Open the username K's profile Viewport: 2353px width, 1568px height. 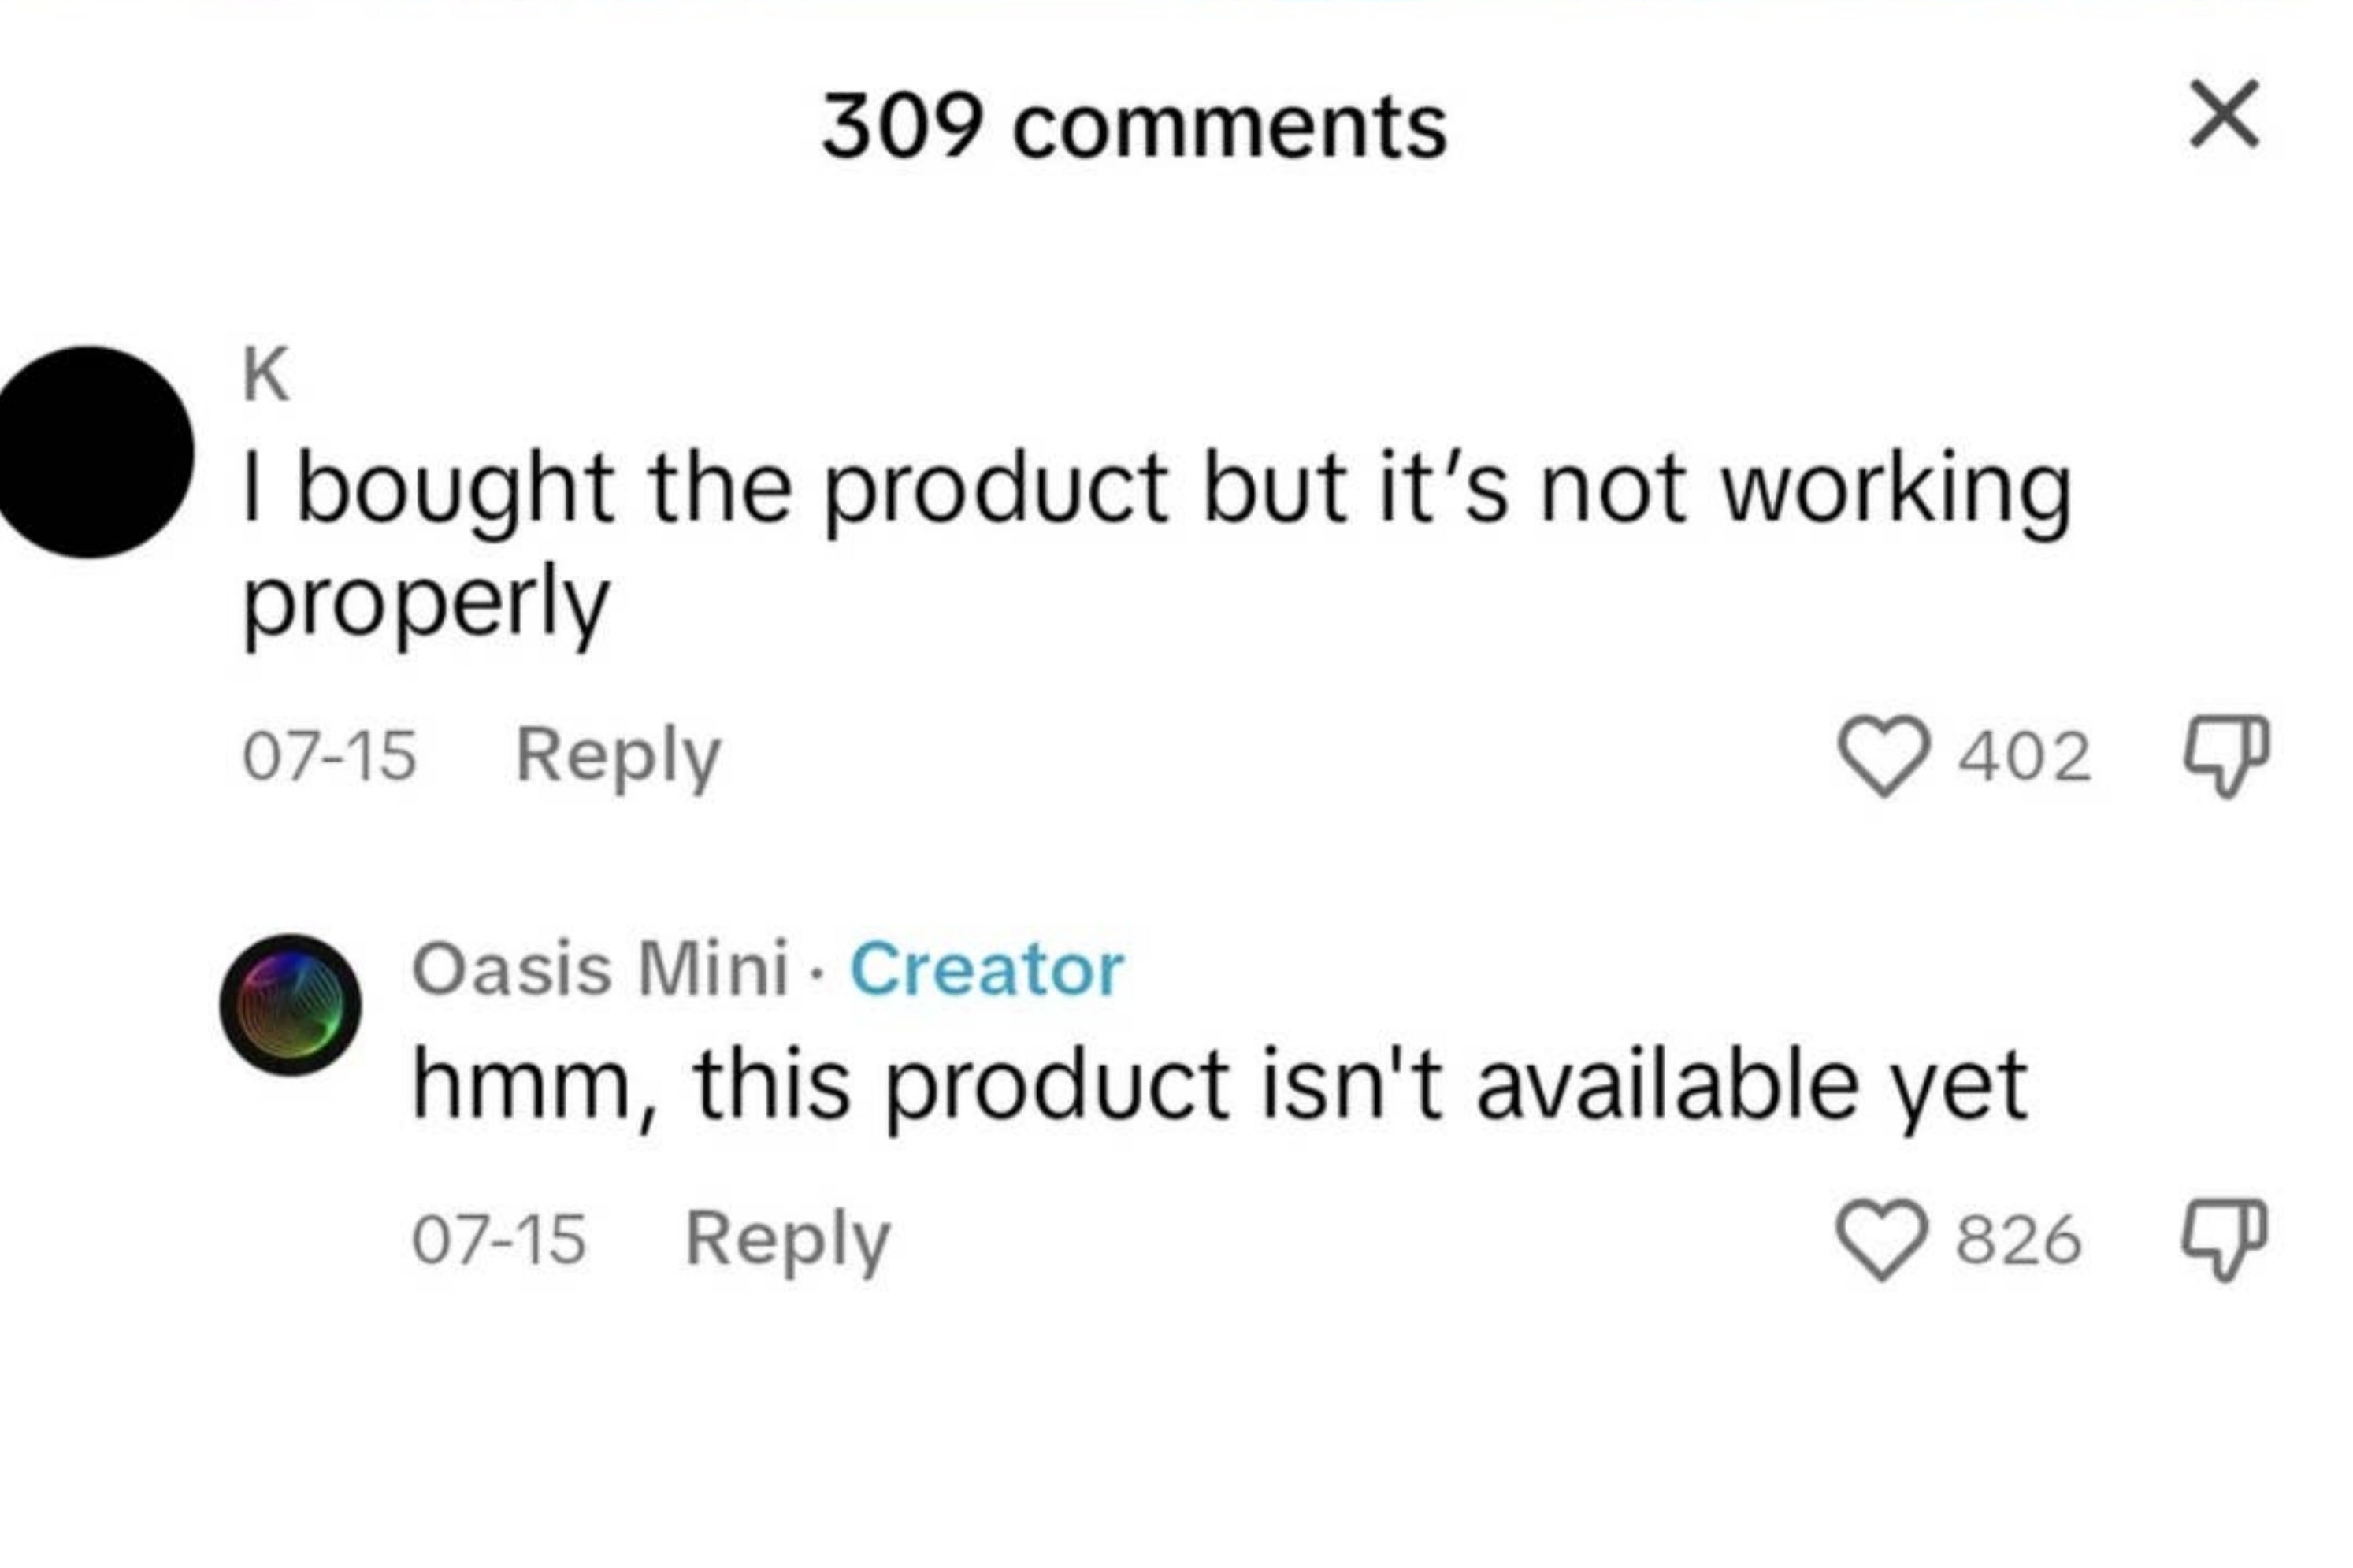click(266, 374)
